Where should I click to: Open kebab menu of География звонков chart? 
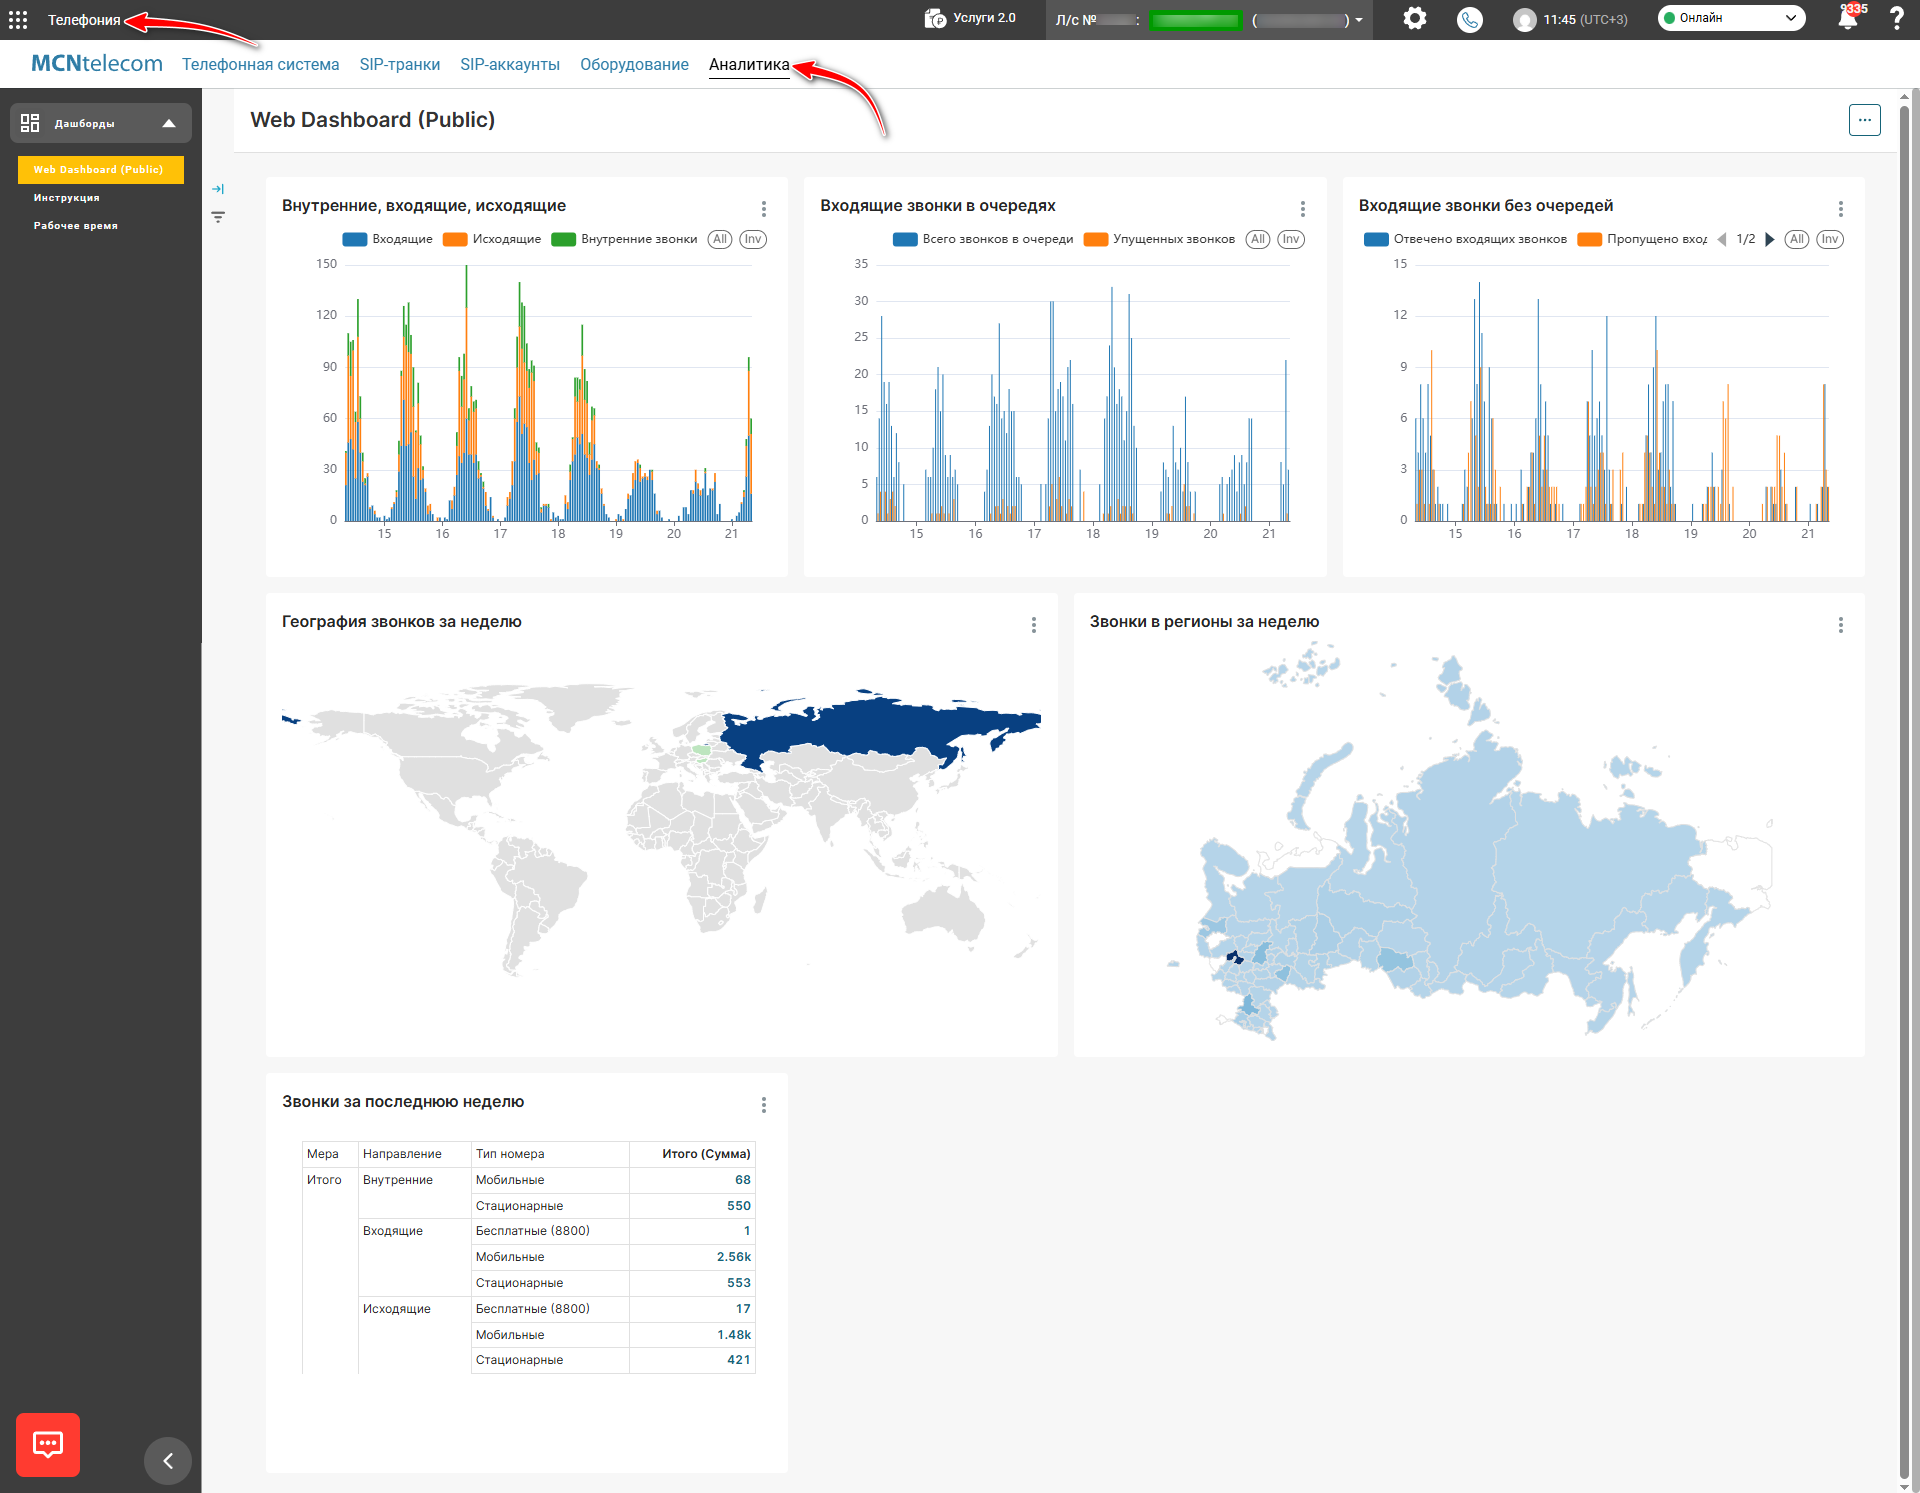point(1033,625)
